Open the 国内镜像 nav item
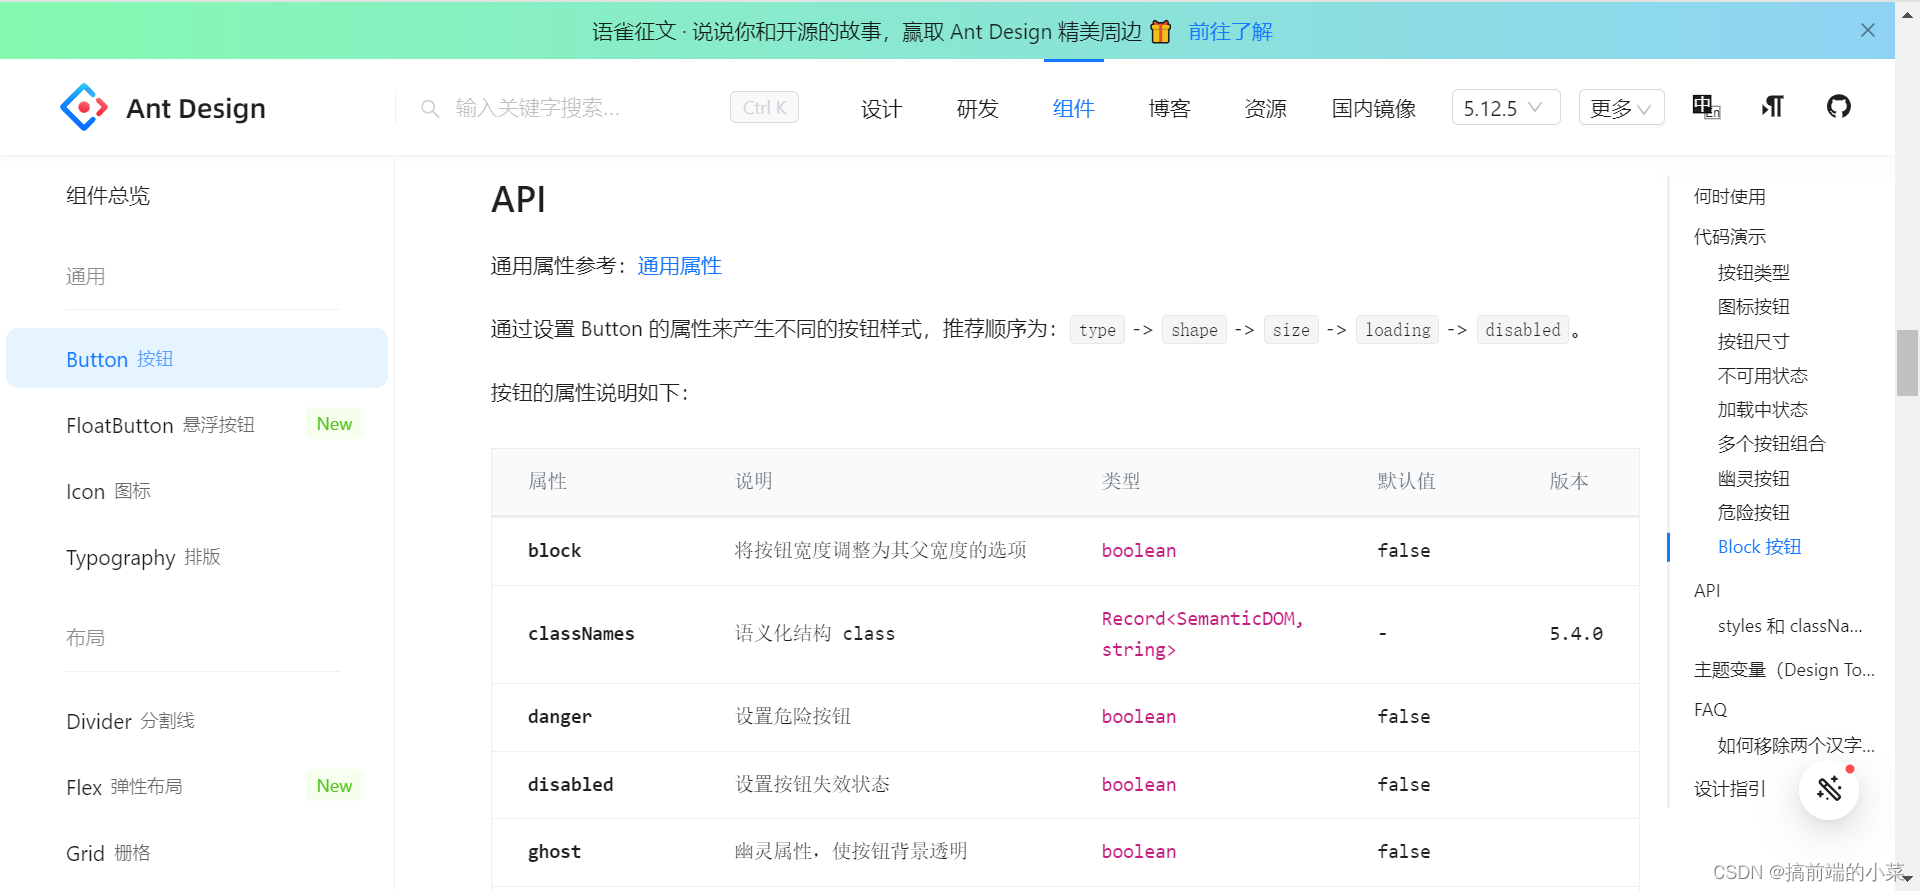 coord(1373,108)
